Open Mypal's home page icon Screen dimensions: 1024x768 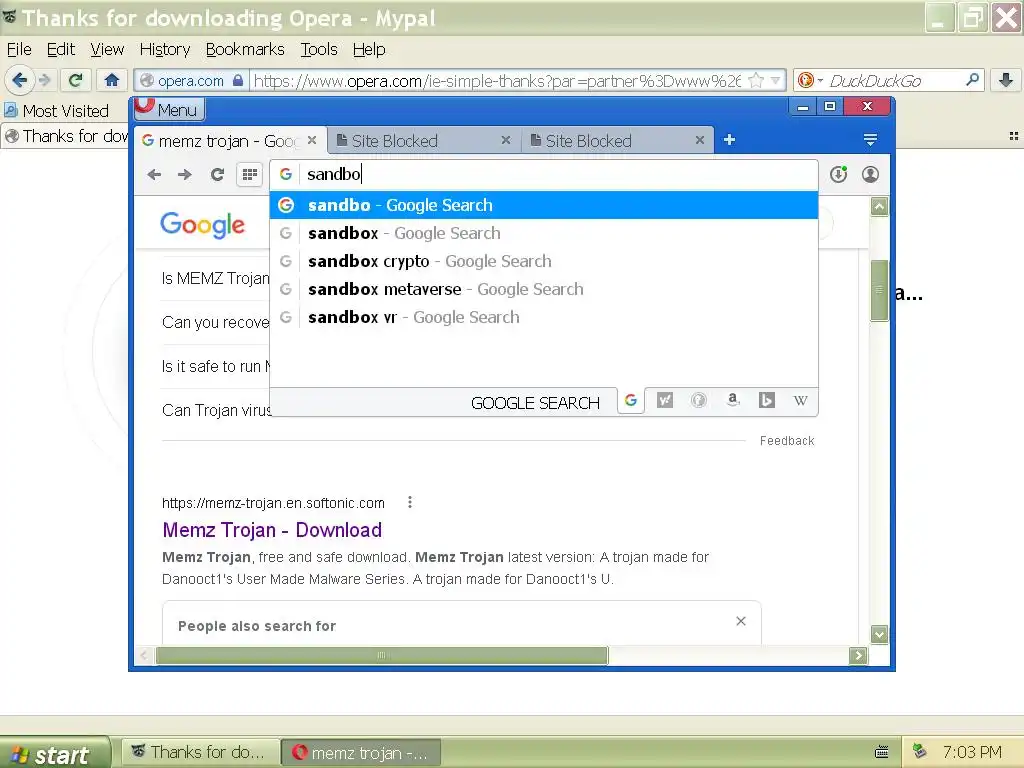pos(112,80)
